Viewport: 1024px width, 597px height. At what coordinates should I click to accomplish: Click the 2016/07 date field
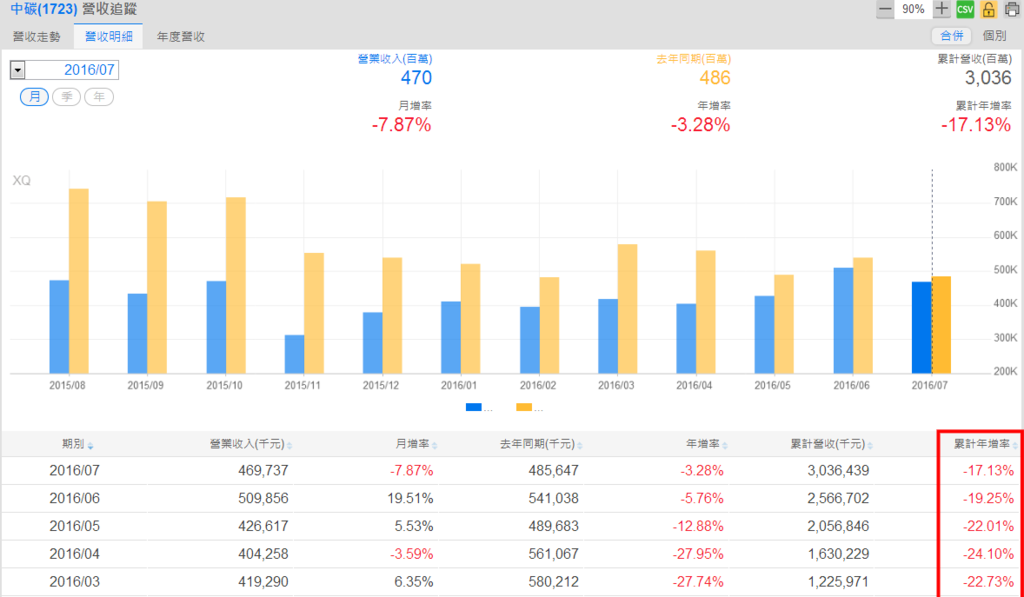[72, 70]
